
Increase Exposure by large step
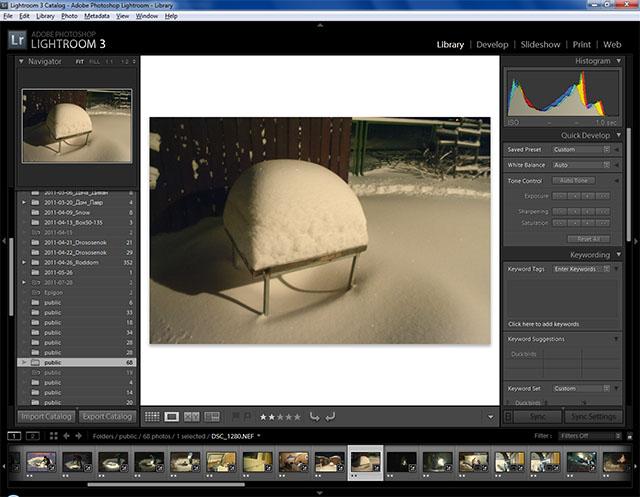602,196
